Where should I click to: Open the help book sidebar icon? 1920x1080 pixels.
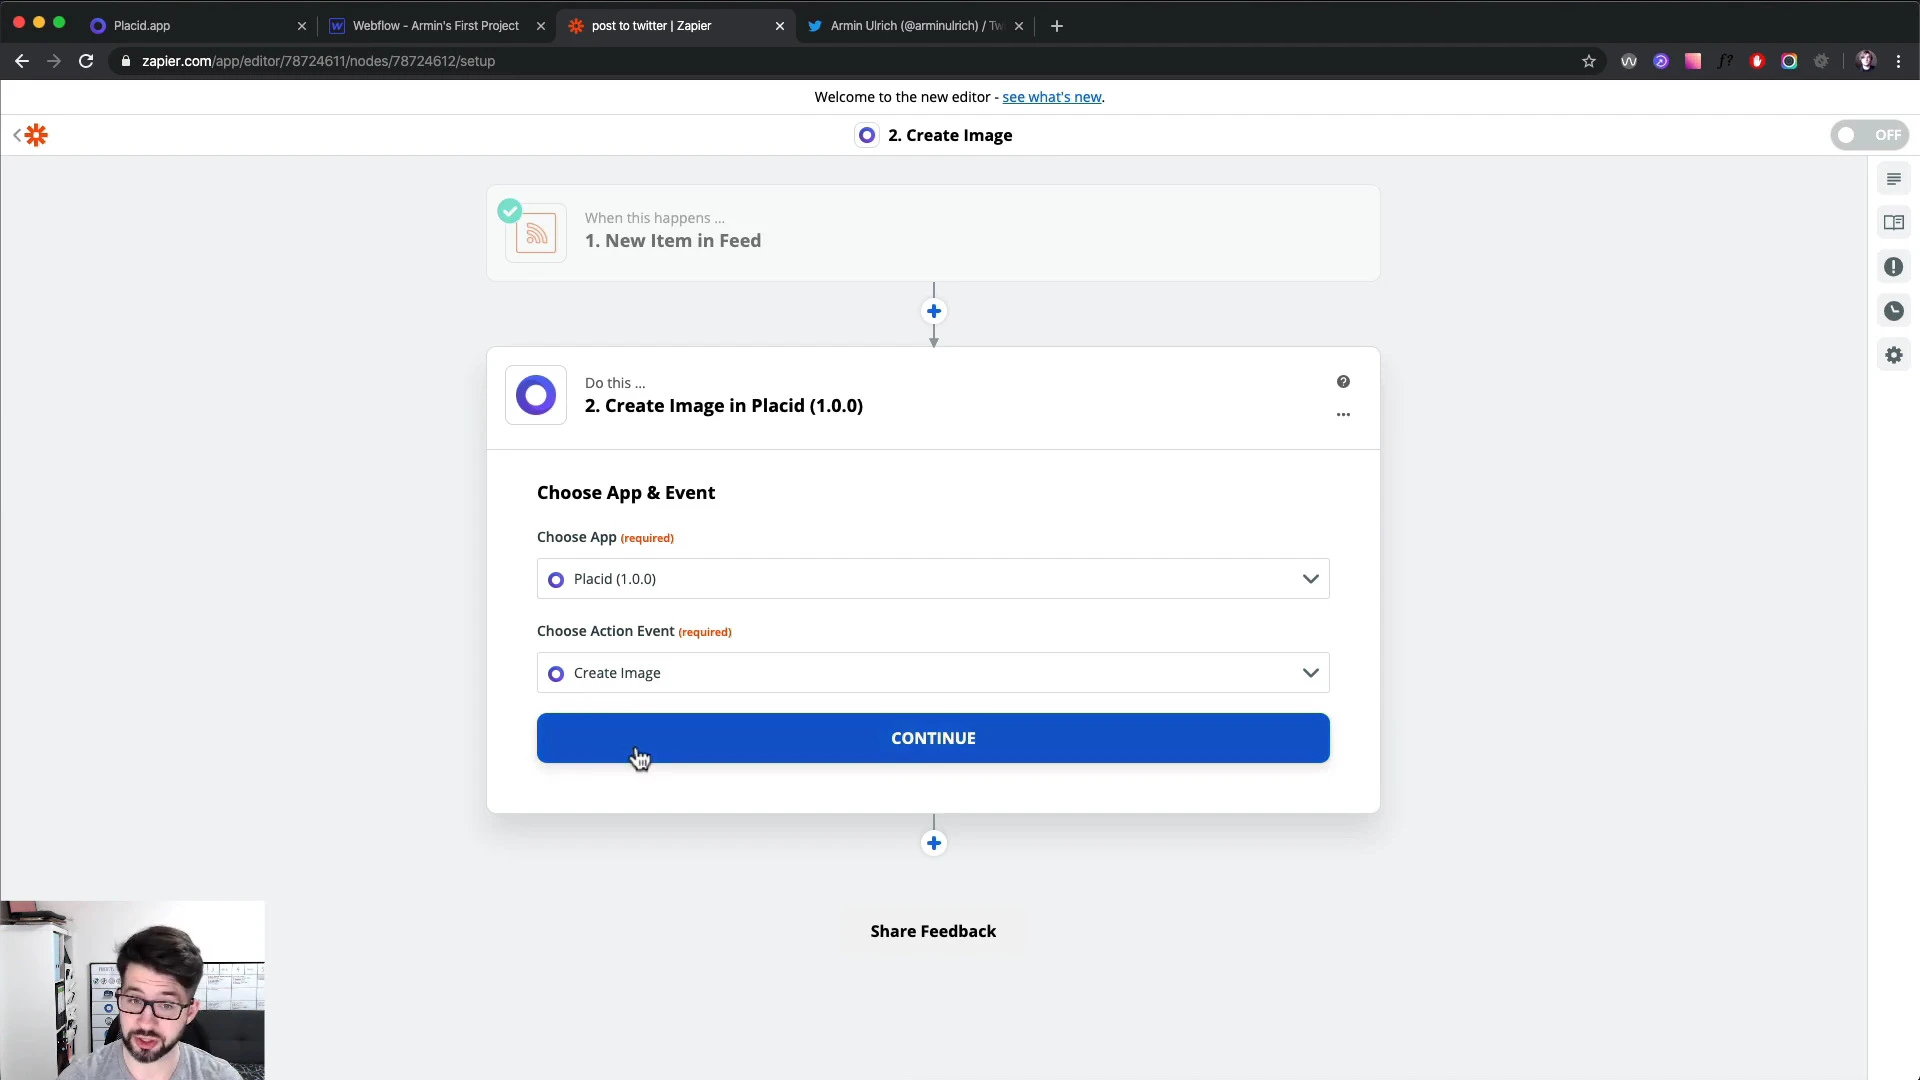(1893, 223)
